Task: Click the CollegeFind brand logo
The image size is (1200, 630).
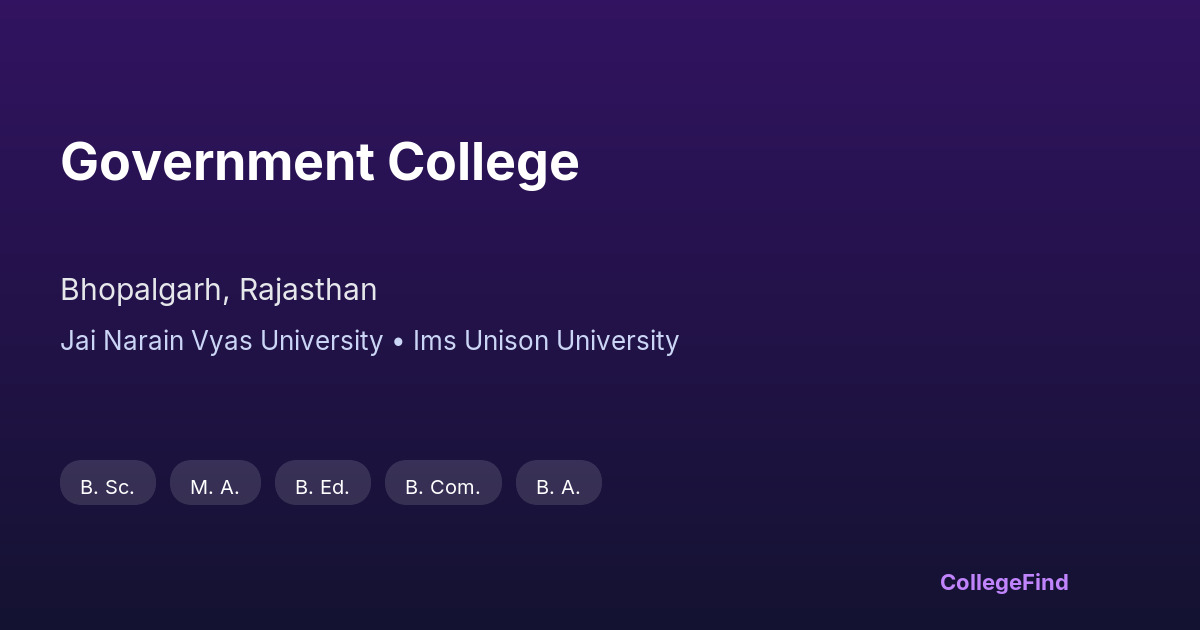Action: (1003, 582)
